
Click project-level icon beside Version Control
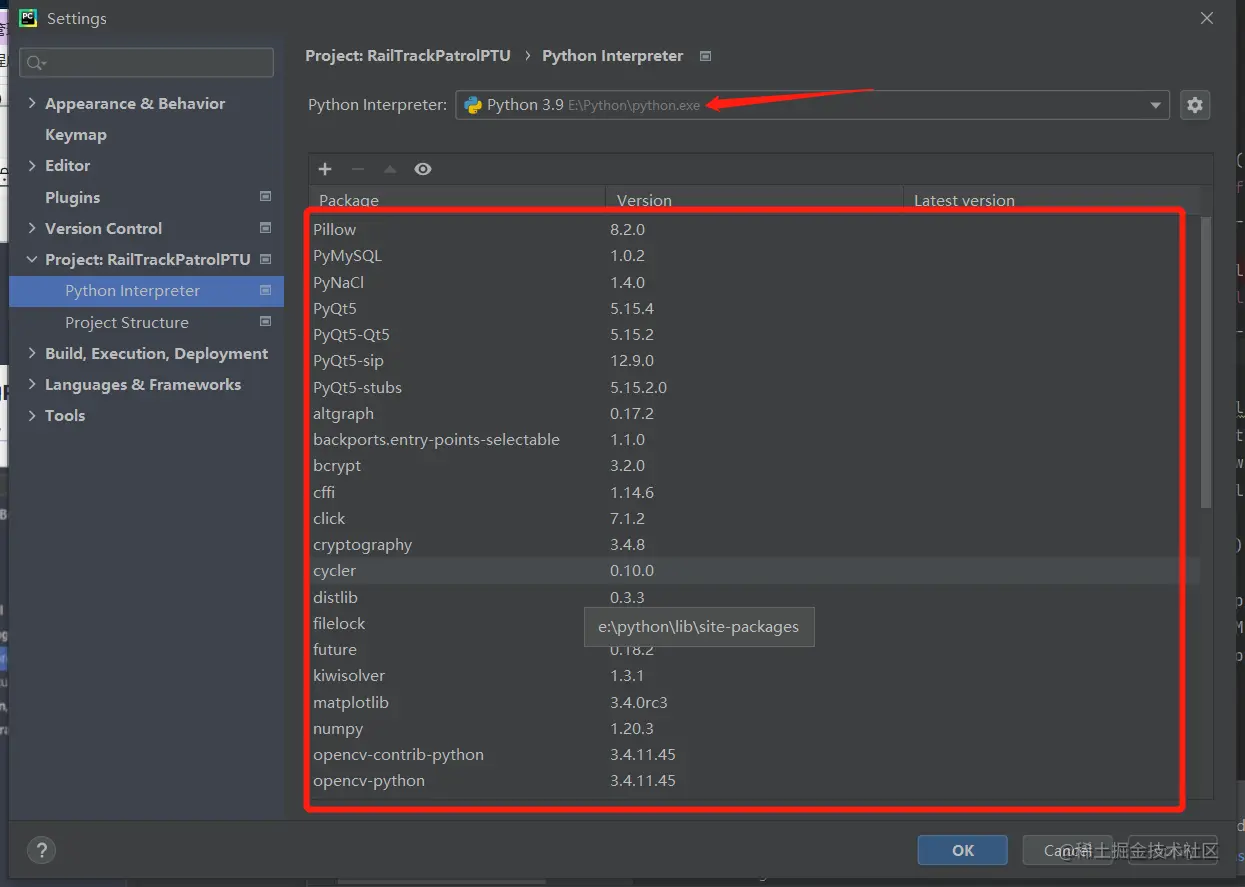click(x=265, y=228)
